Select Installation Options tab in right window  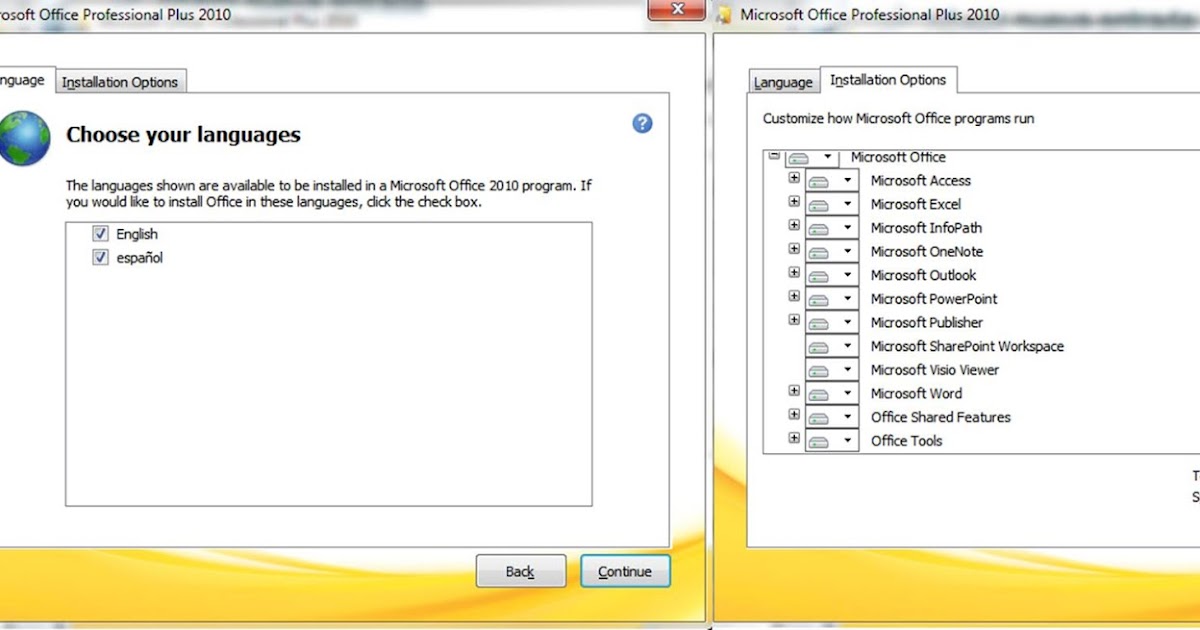pyautogui.click(x=888, y=80)
